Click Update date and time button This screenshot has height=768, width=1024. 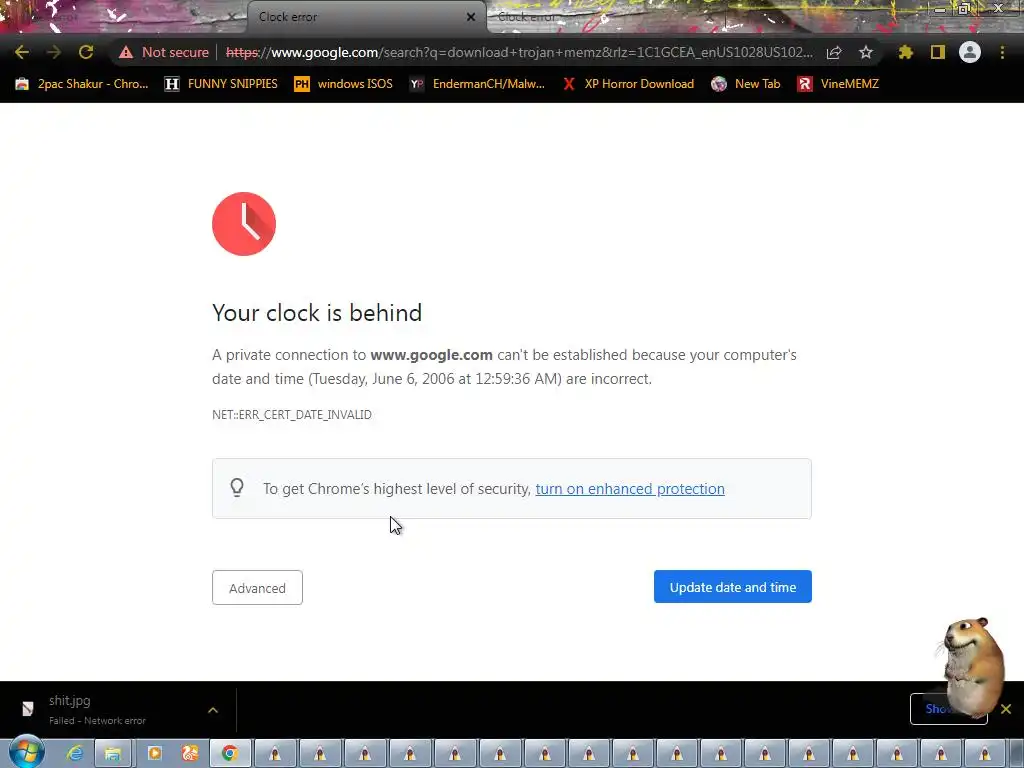[x=733, y=587]
